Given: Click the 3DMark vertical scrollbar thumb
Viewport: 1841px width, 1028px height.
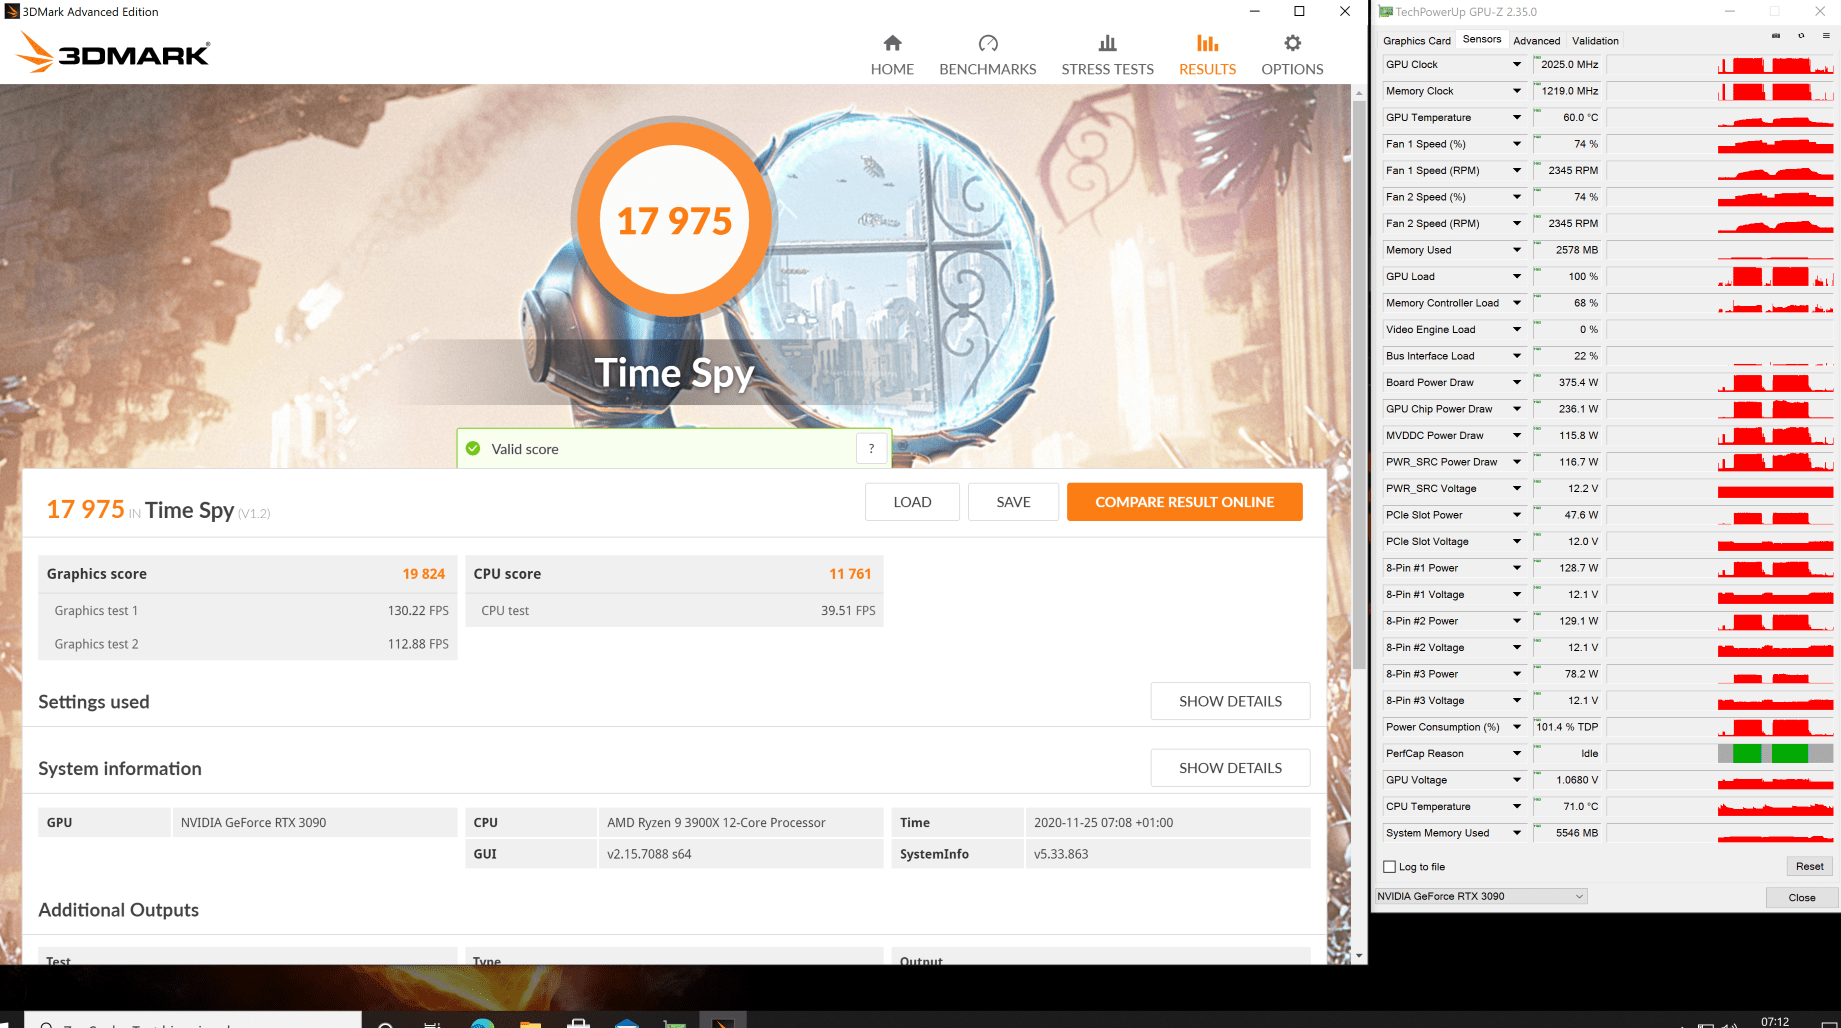Looking at the screenshot, I should click(1359, 384).
